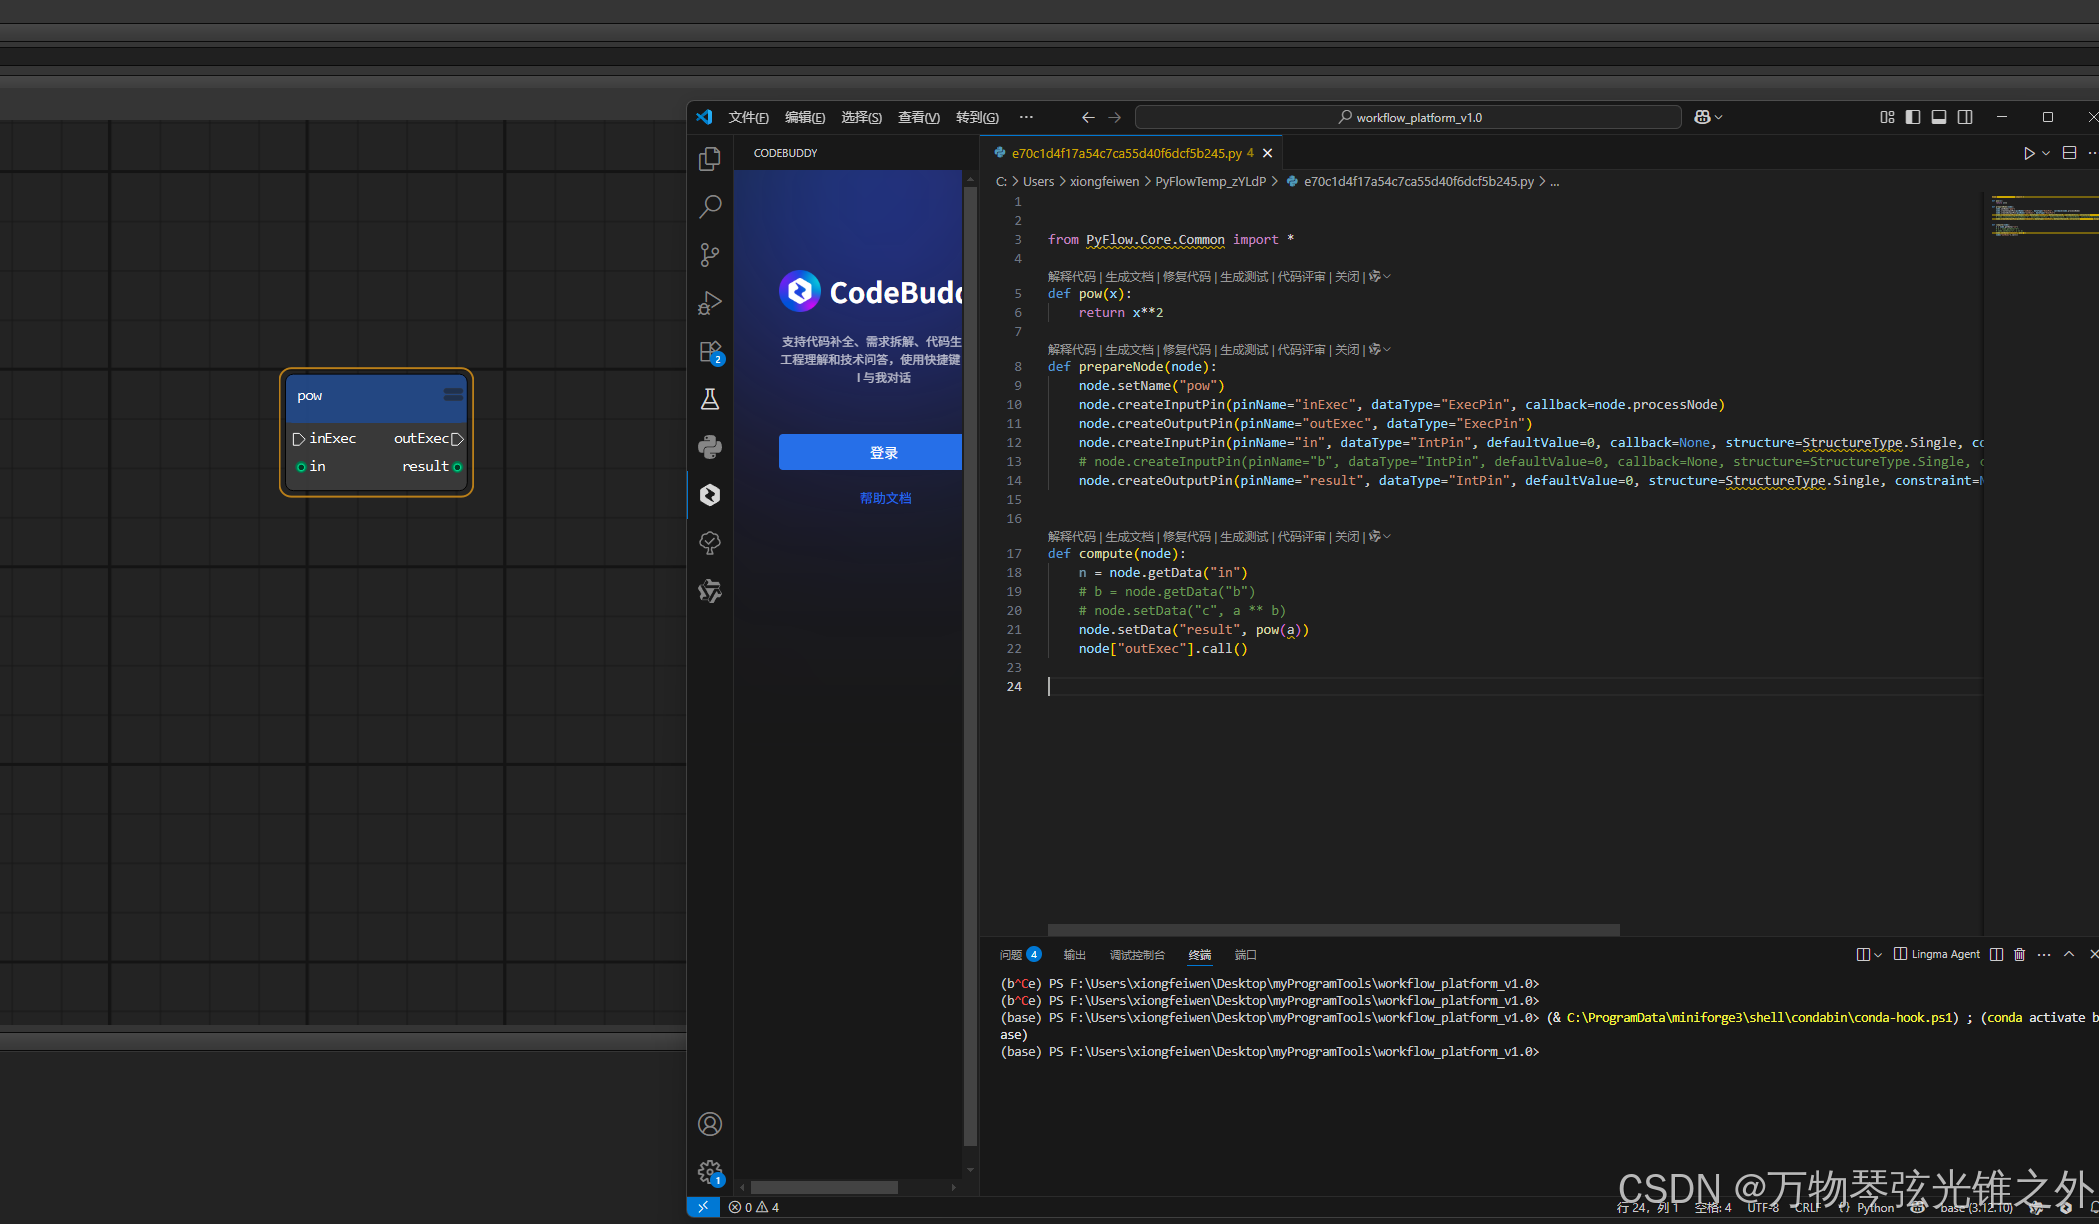2099x1224 pixels.
Task: Click the workflow_platform_v1.0 search box
Action: click(x=1408, y=117)
